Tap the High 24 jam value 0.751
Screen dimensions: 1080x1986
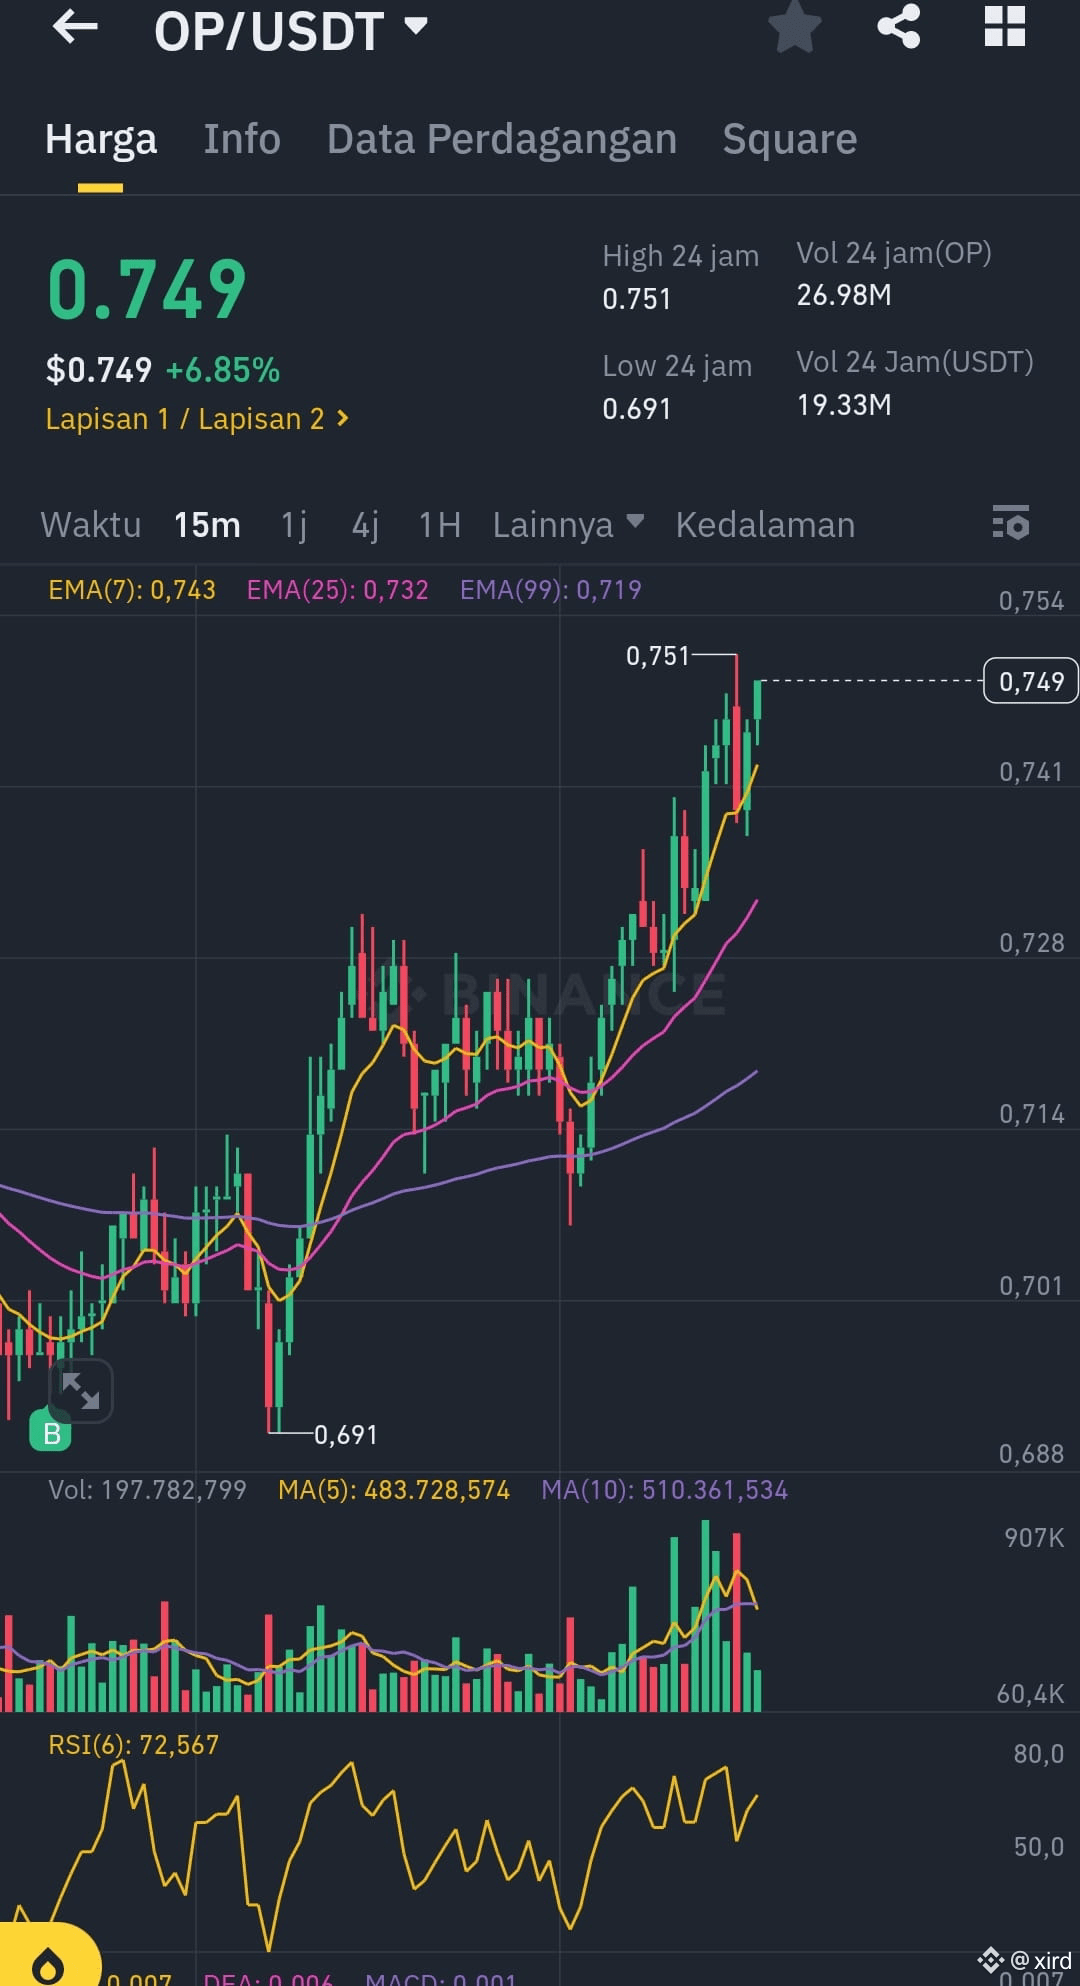(636, 299)
